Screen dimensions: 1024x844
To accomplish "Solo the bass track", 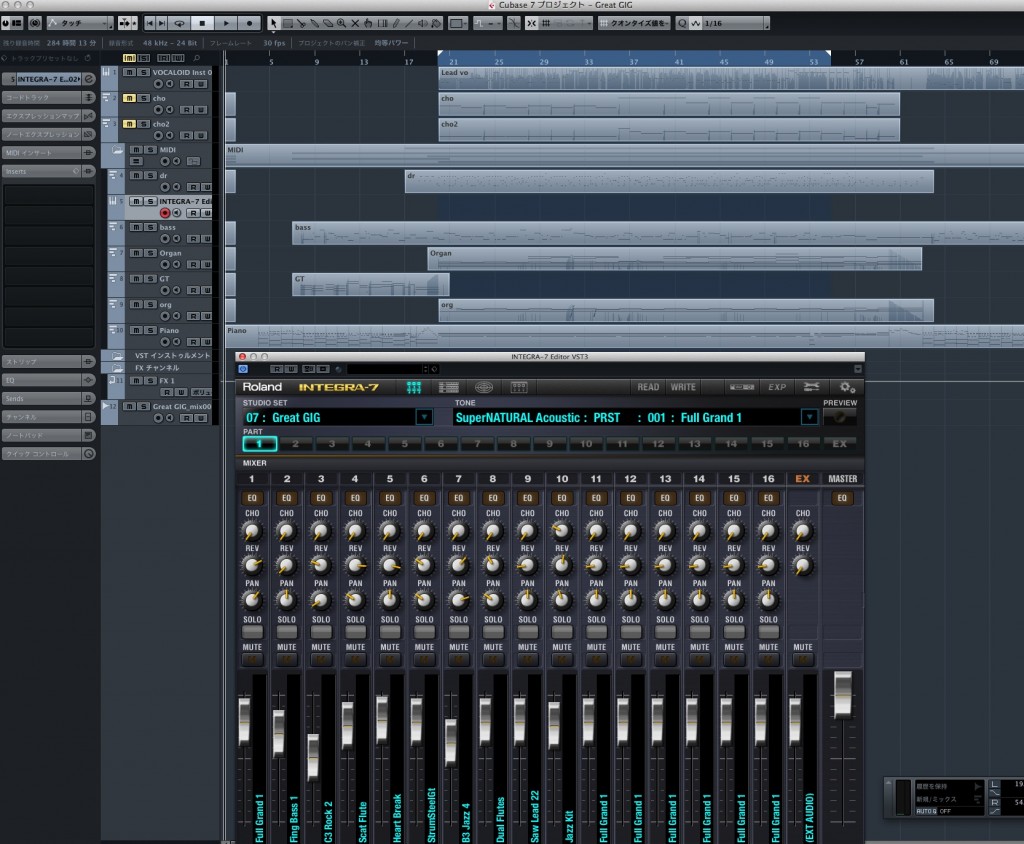I will click(x=150, y=227).
